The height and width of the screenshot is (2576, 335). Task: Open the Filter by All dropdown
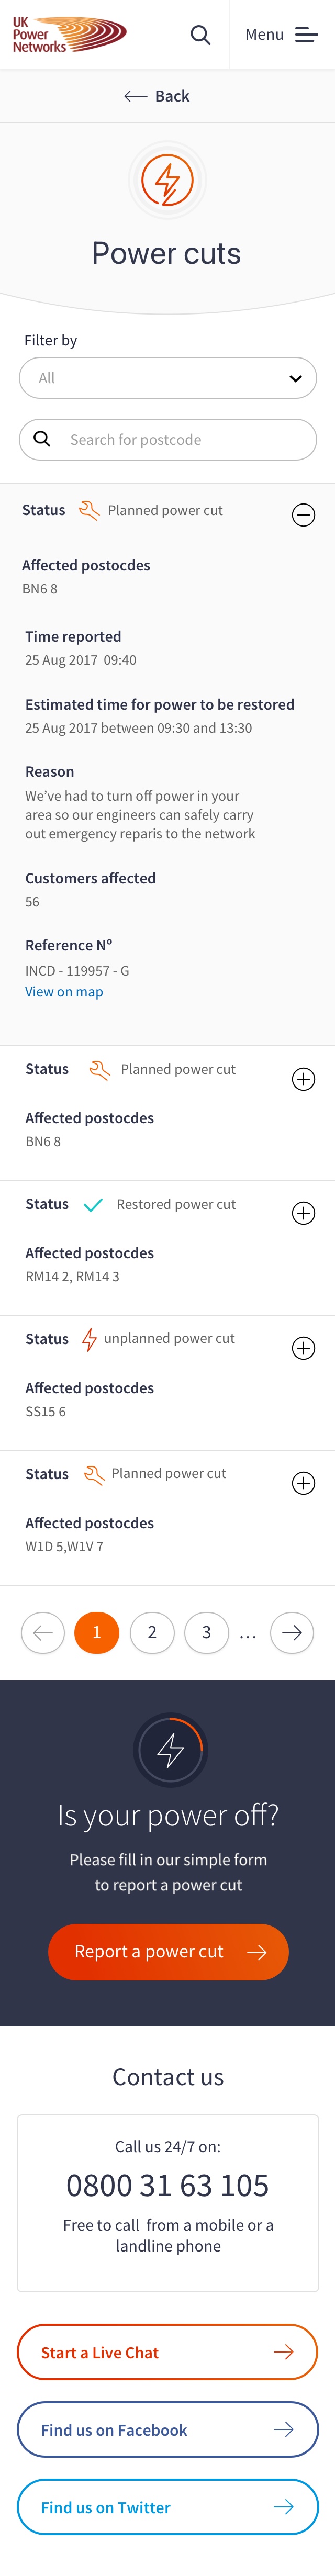pos(168,378)
